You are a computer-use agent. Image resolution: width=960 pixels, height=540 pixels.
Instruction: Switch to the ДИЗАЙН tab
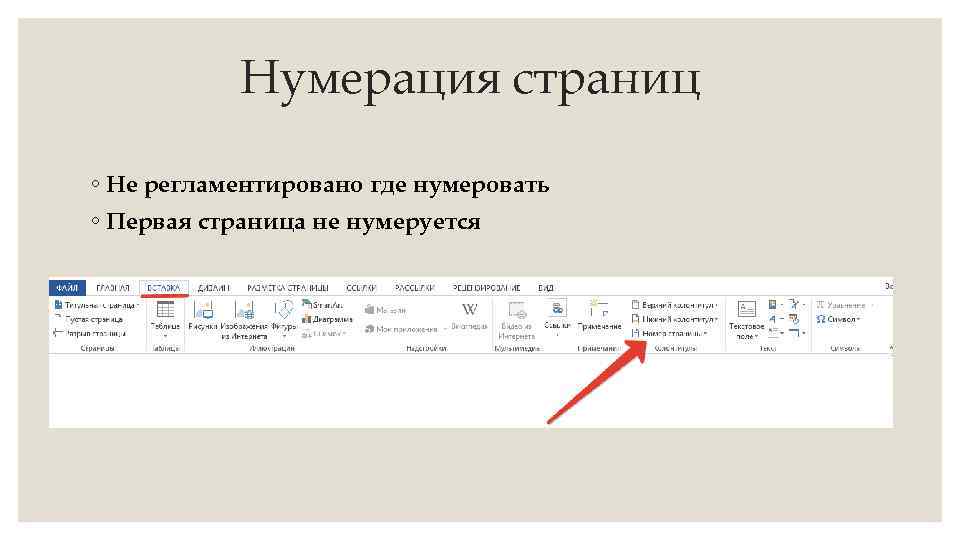coord(214,287)
